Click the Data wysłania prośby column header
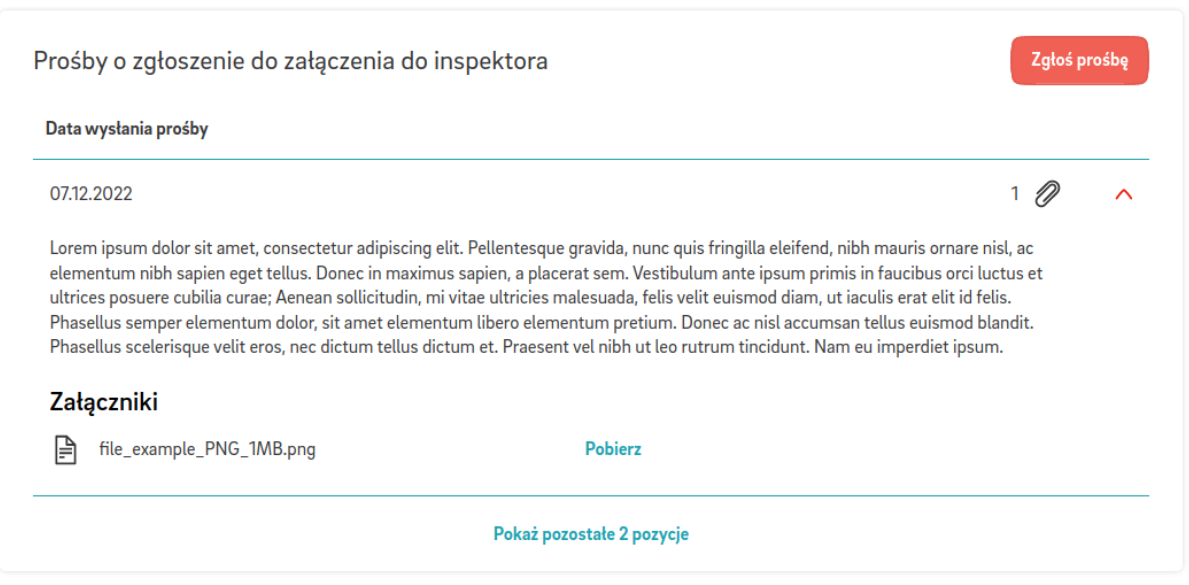The width and height of the screenshot is (1189, 585). point(126,129)
